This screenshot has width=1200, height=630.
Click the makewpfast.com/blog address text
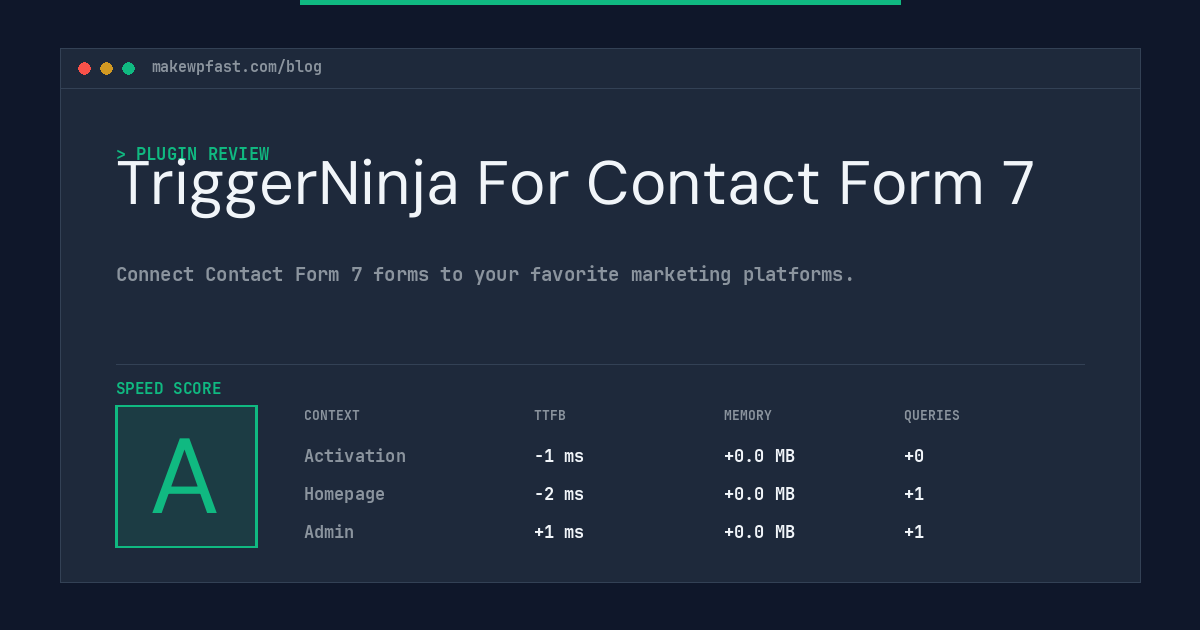(237, 67)
